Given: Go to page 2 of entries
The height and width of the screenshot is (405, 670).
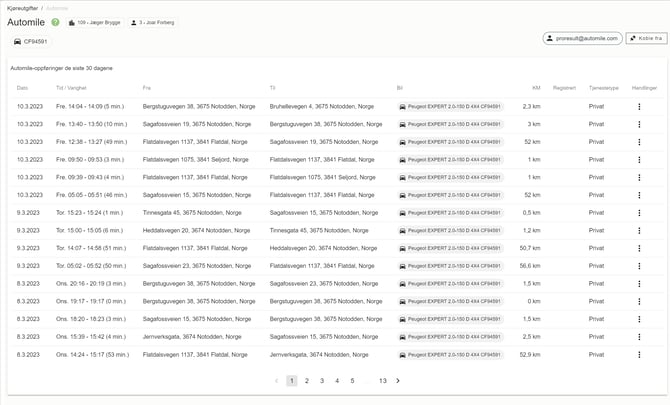Looking at the screenshot, I should coord(307,381).
